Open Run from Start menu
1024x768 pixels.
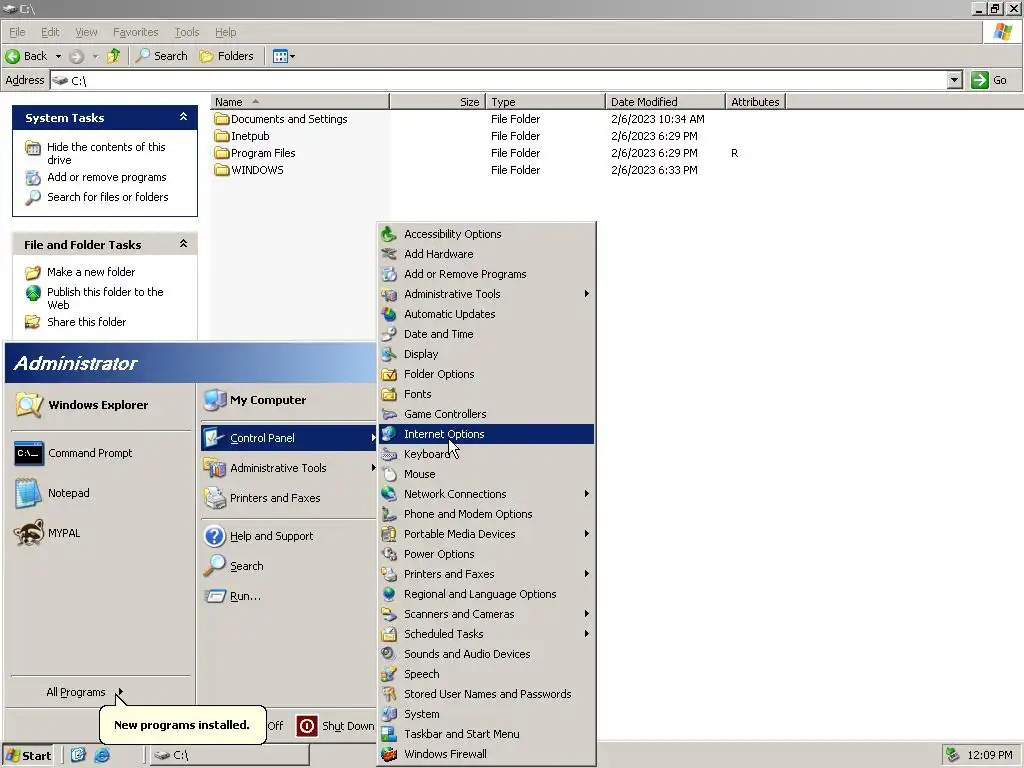(245, 596)
